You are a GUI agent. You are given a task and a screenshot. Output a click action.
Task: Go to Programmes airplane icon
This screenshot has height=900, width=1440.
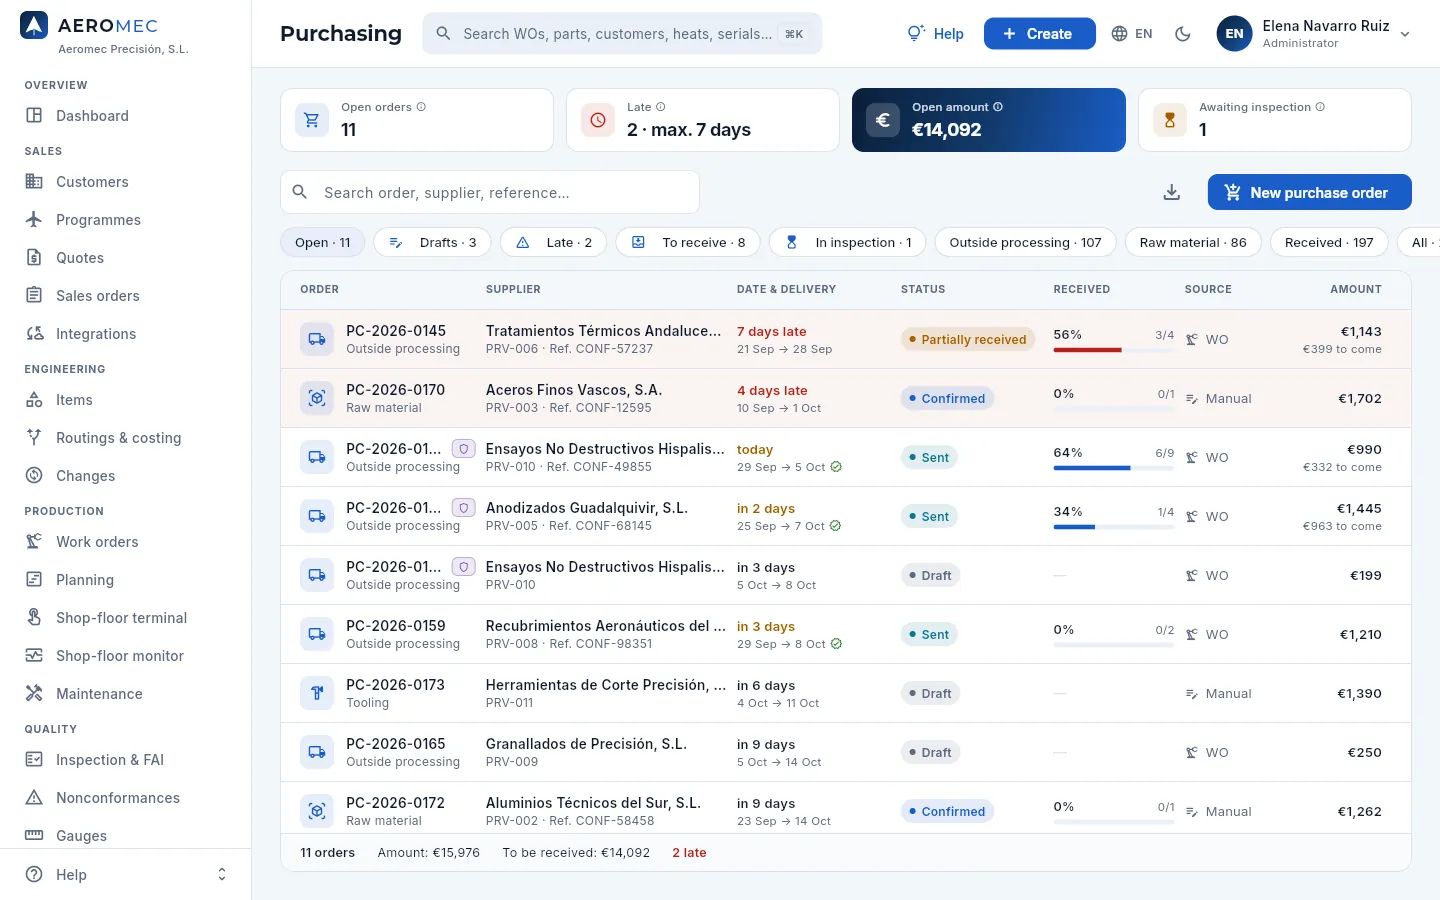pos(34,220)
